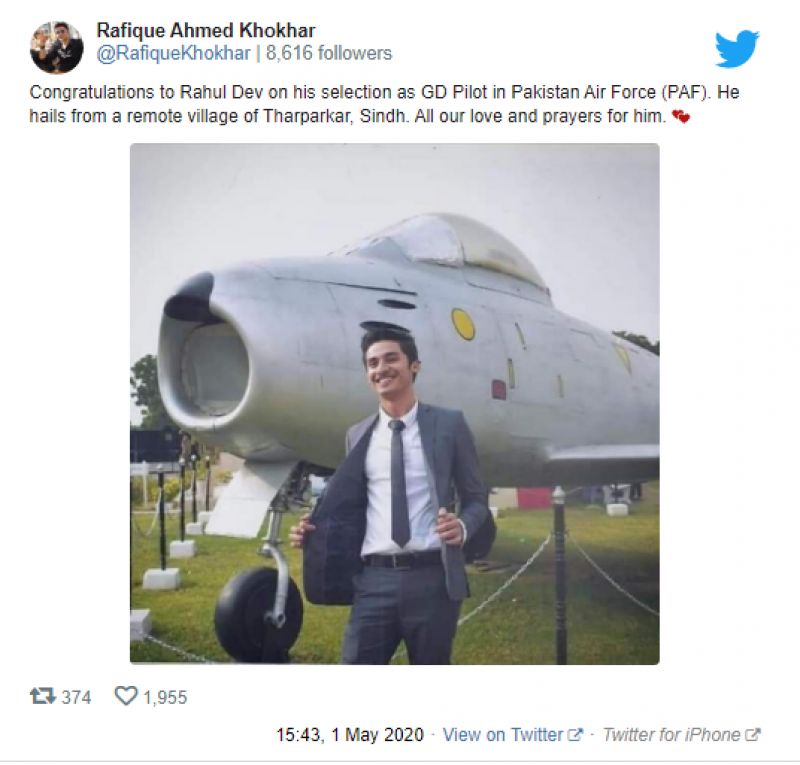Screen dimensions: 800x765
Task: Click the retweet arrows icon
Action: pos(42,697)
